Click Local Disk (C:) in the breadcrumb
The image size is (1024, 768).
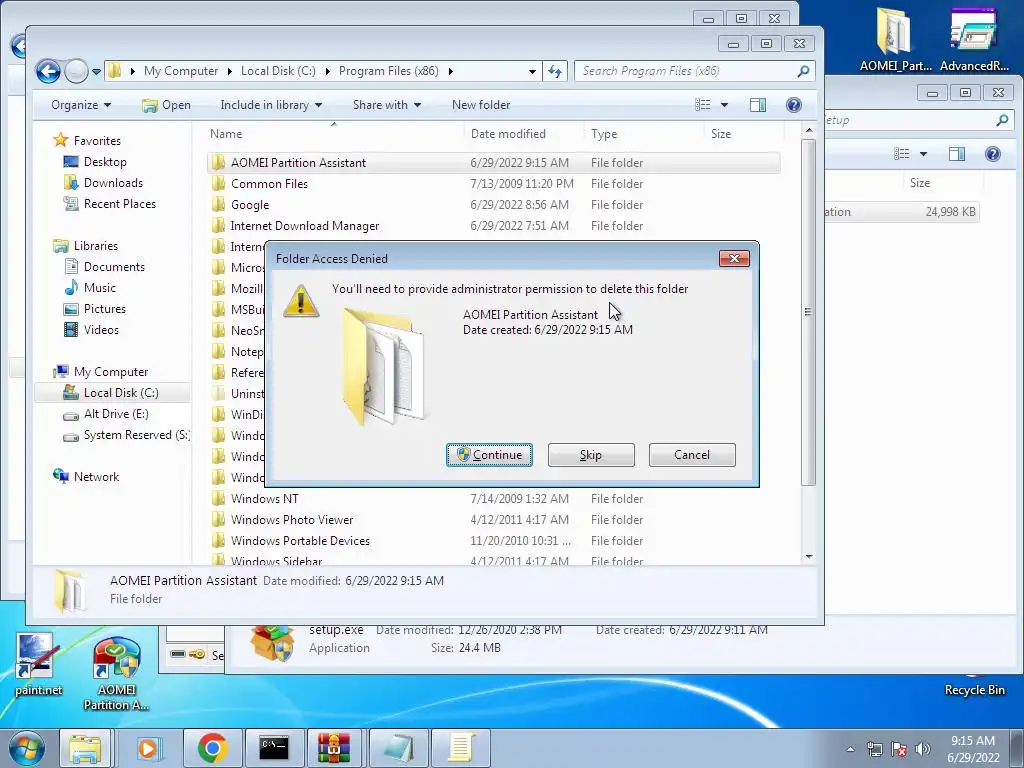click(x=278, y=71)
